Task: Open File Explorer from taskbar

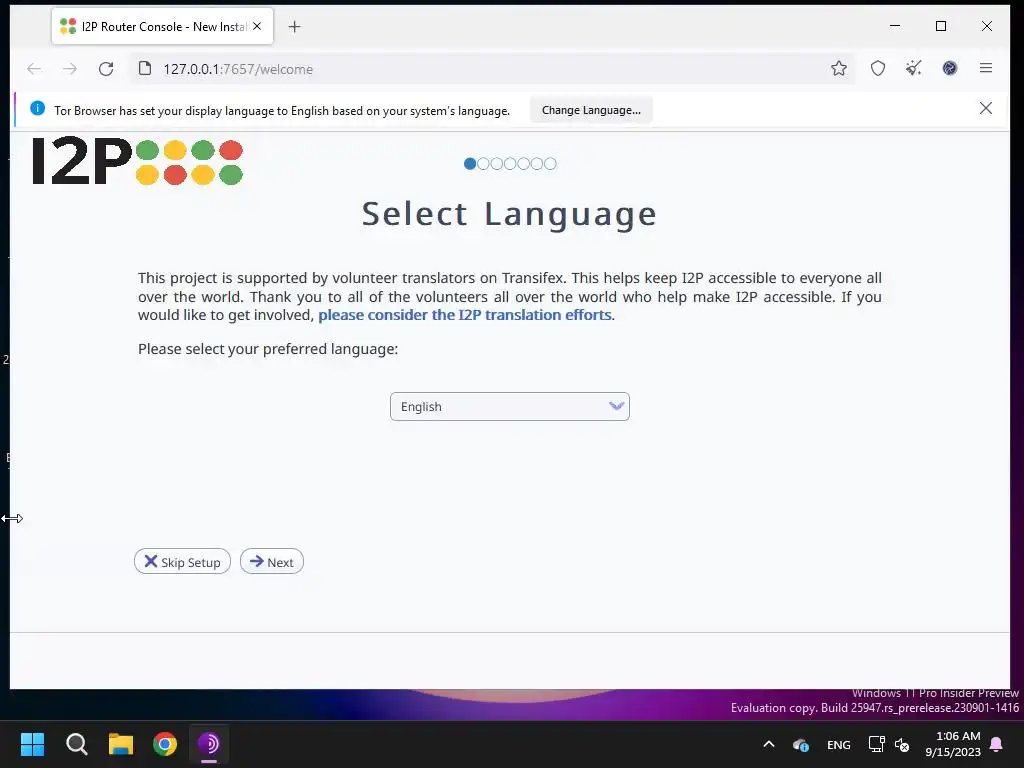Action: (x=121, y=744)
